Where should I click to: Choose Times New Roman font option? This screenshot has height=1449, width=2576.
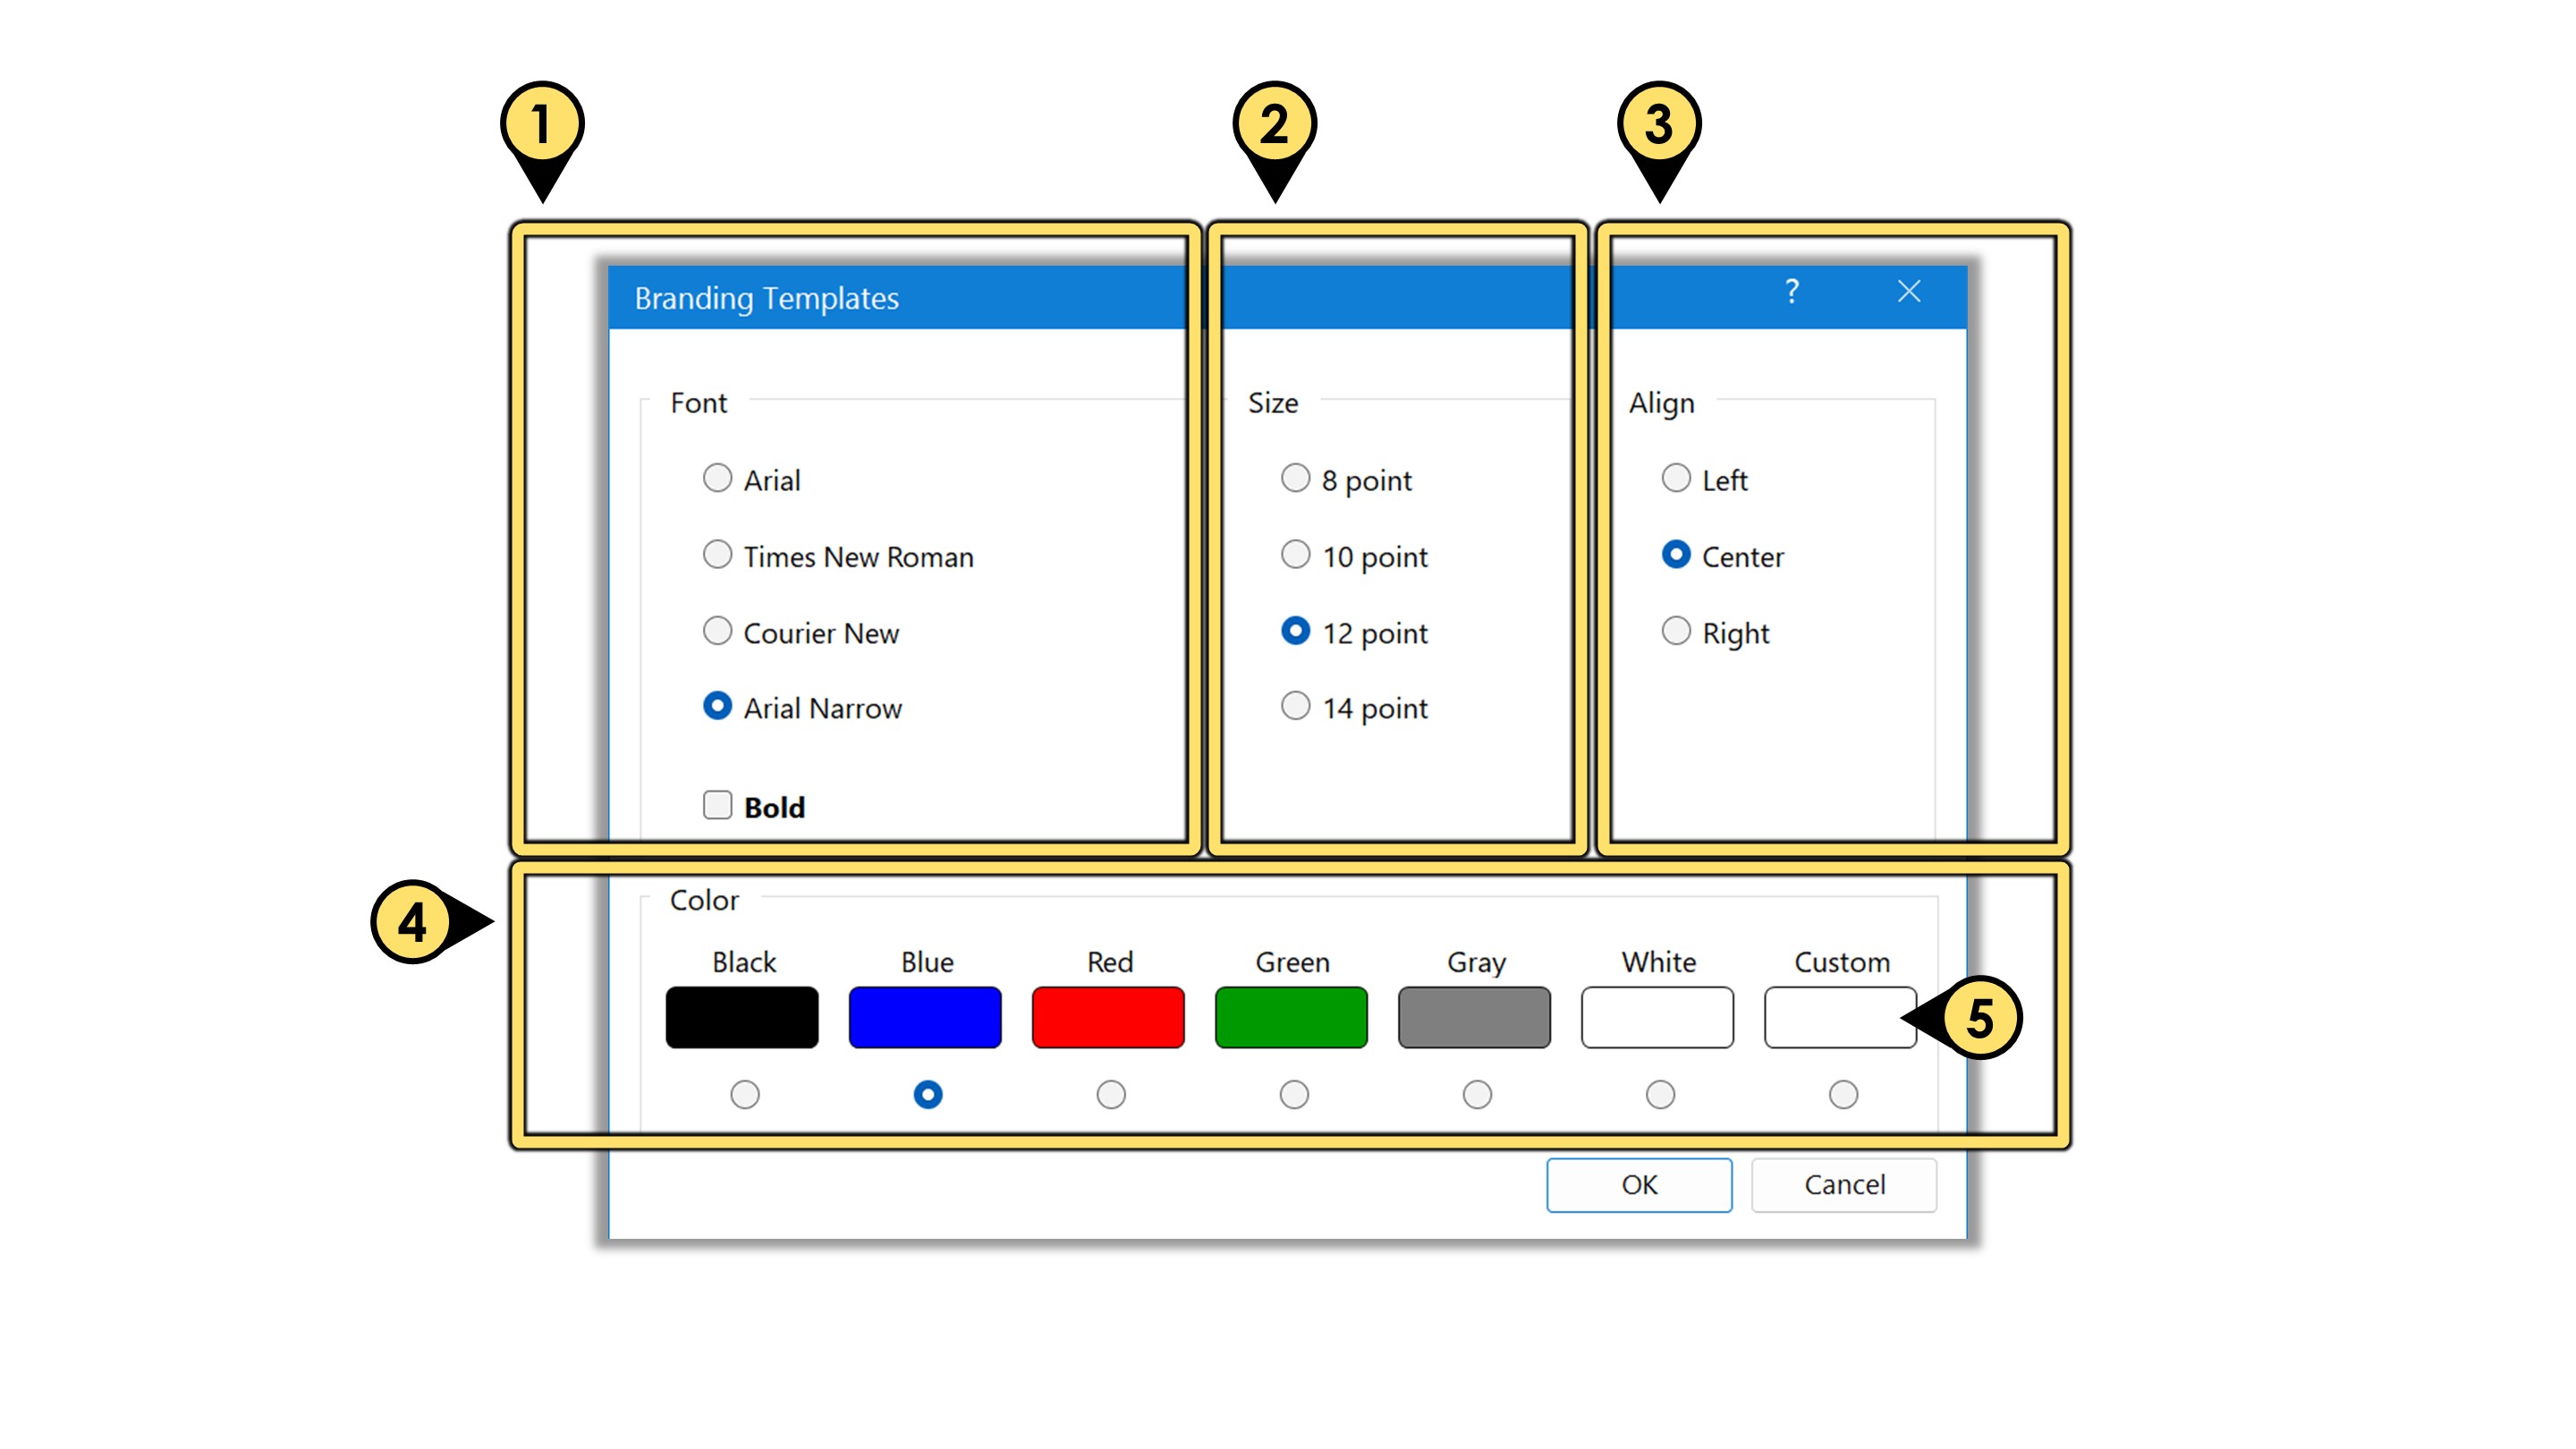point(717,555)
